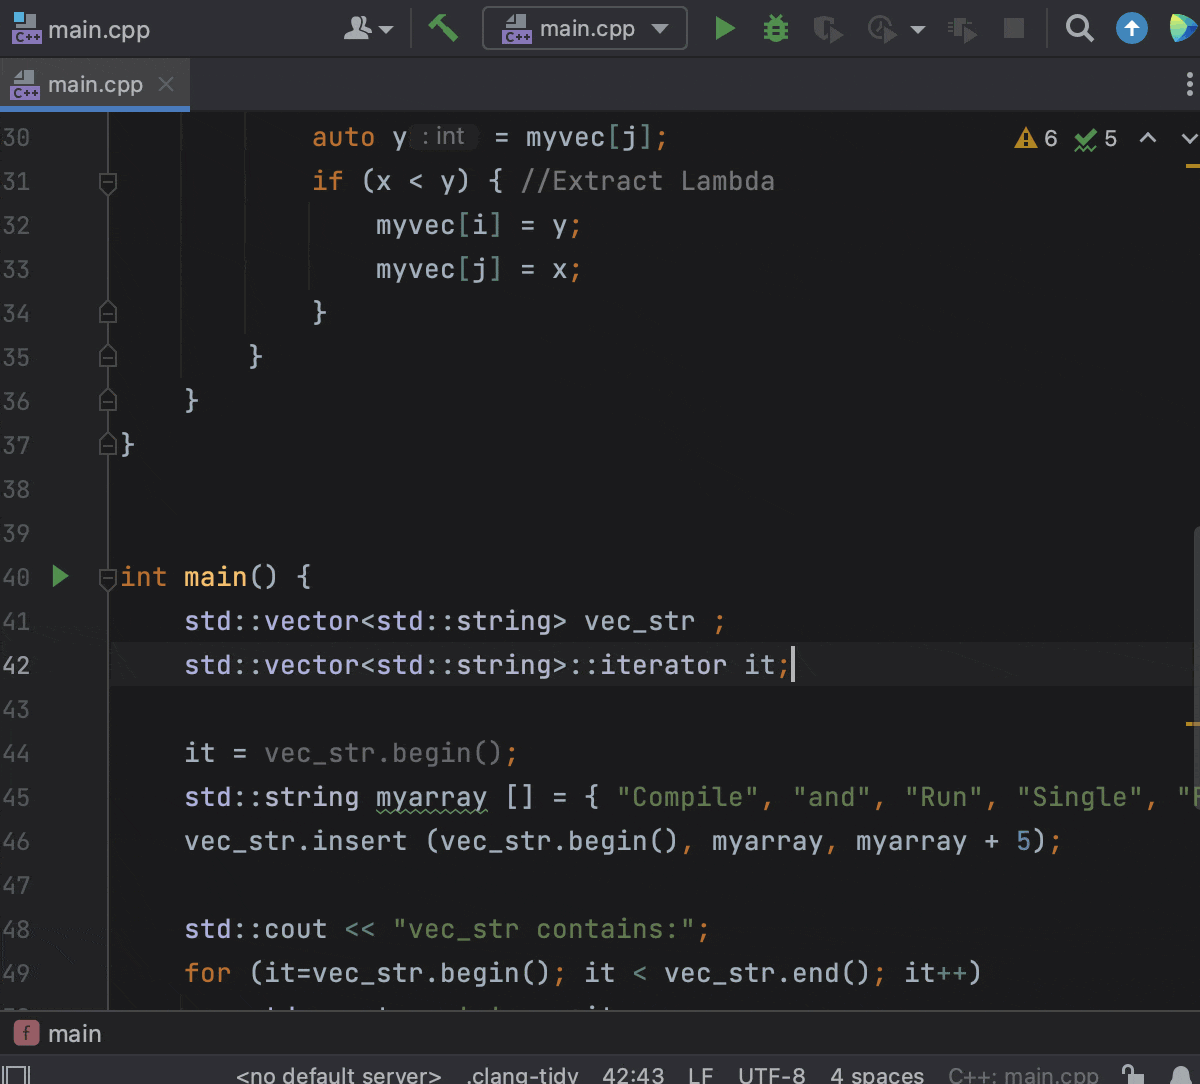The width and height of the screenshot is (1200, 1084).
Task: Click the .clang-tidy status bar widget
Action: pyautogui.click(x=522, y=1075)
